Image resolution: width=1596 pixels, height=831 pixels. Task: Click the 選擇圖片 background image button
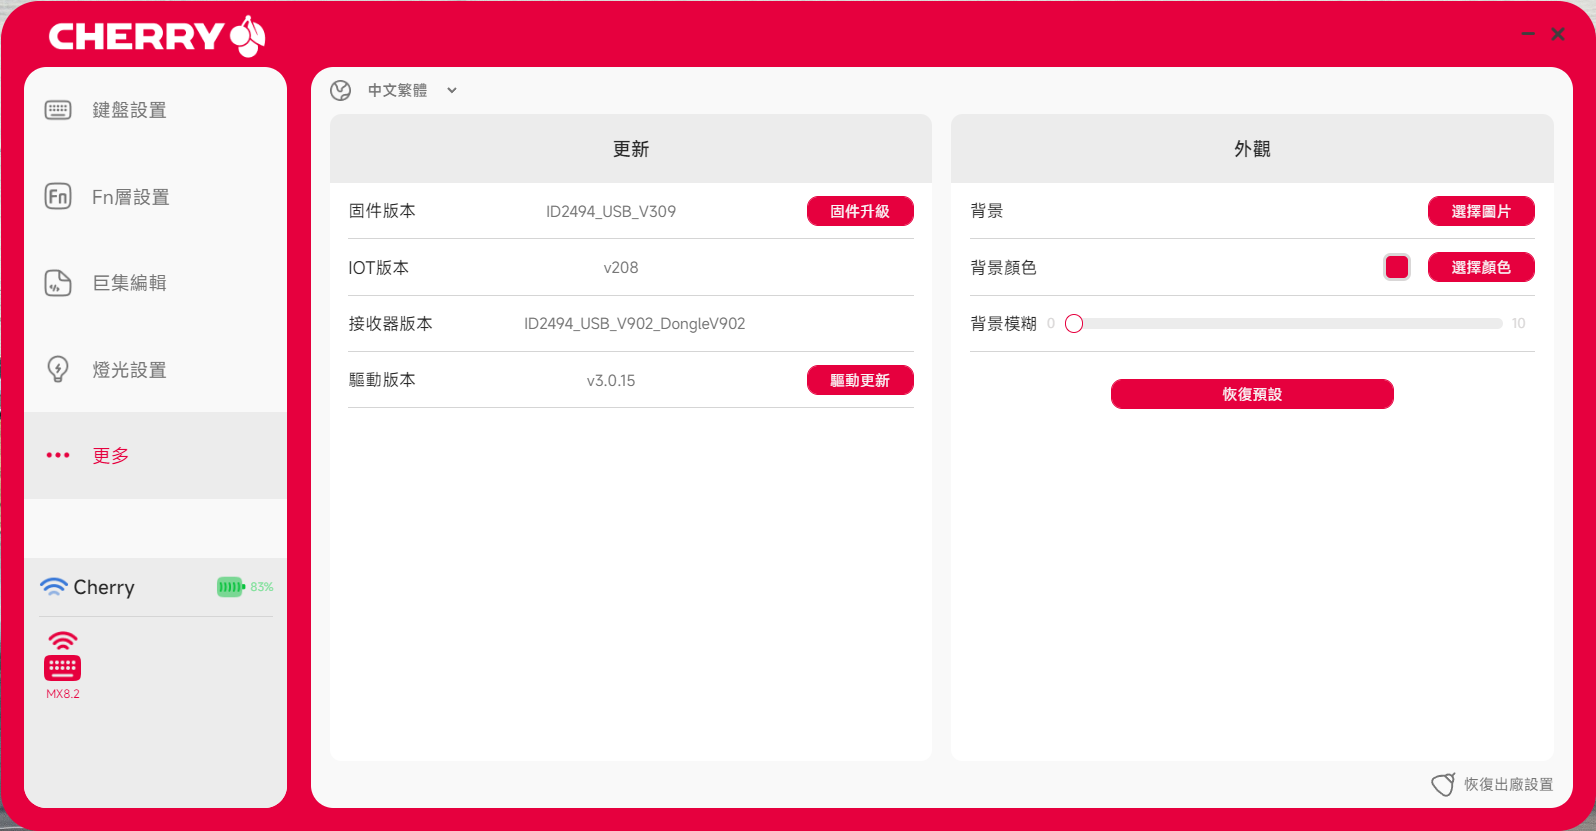1480,211
